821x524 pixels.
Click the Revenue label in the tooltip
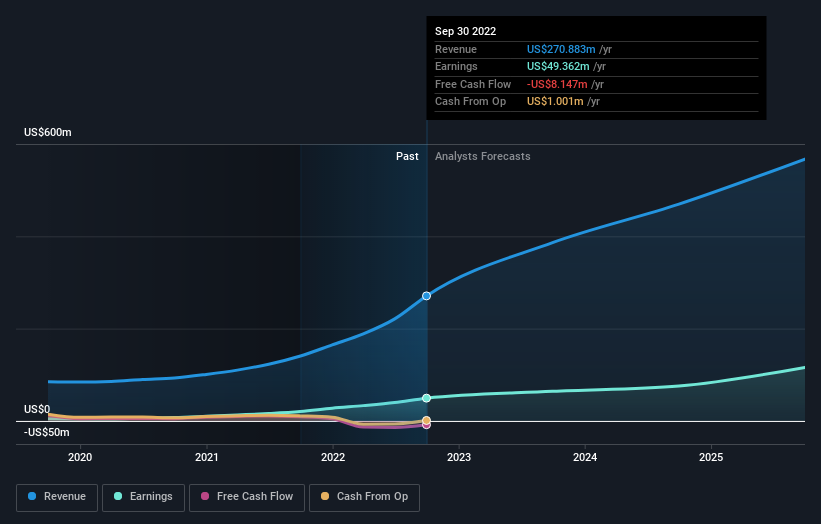pyautogui.click(x=456, y=49)
